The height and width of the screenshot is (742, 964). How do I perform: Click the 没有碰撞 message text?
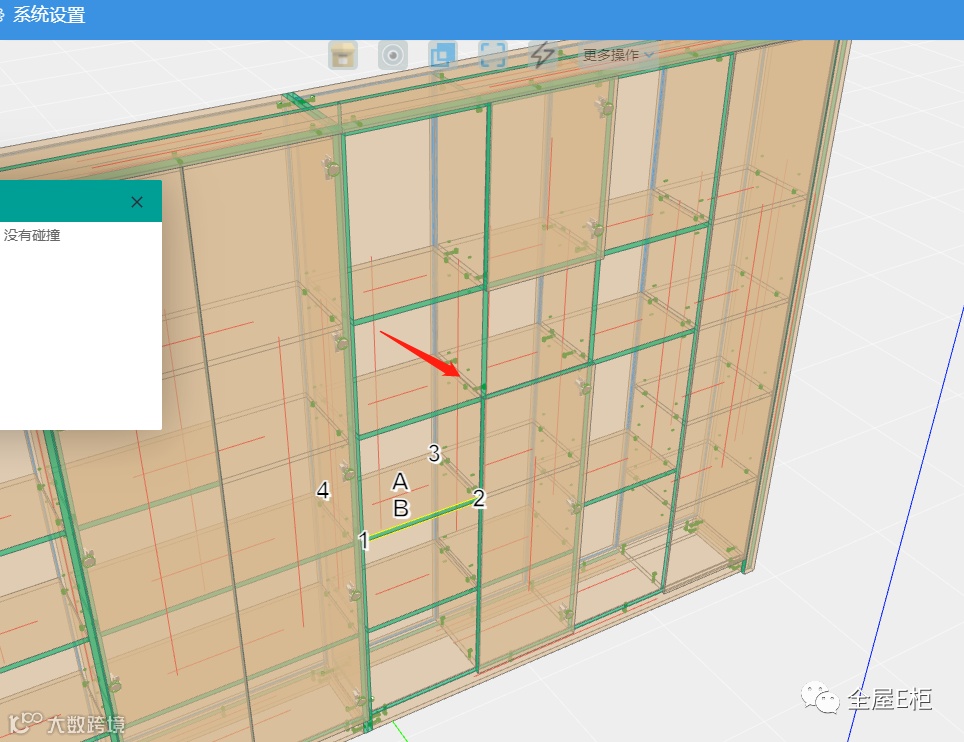click(32, 235)
